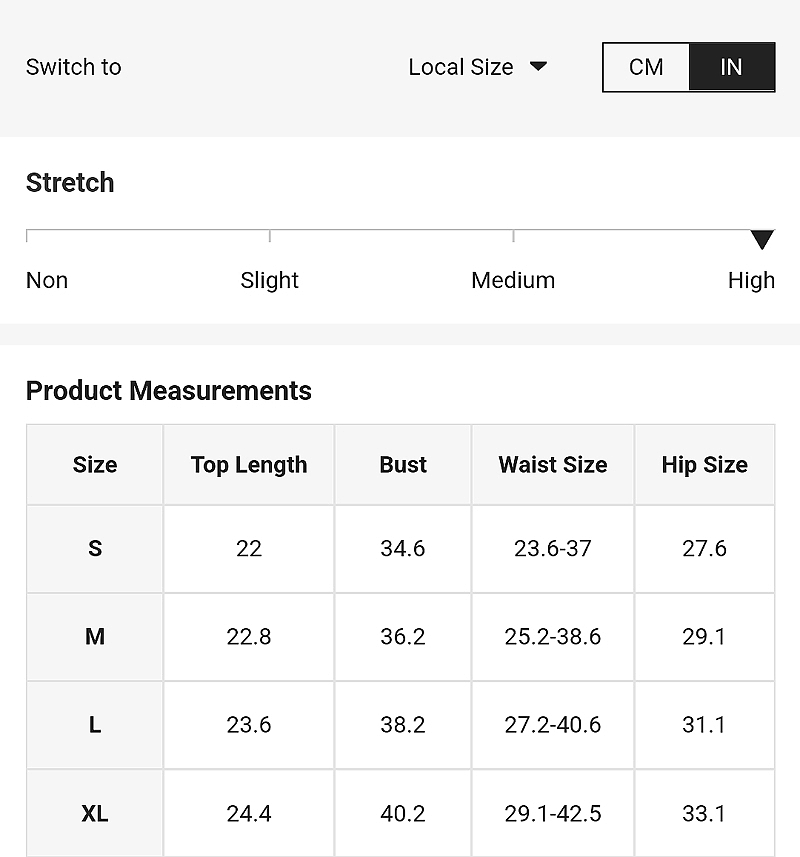Click the Top Length column header
Screen dimensions: 800x857
pos(249,465)
